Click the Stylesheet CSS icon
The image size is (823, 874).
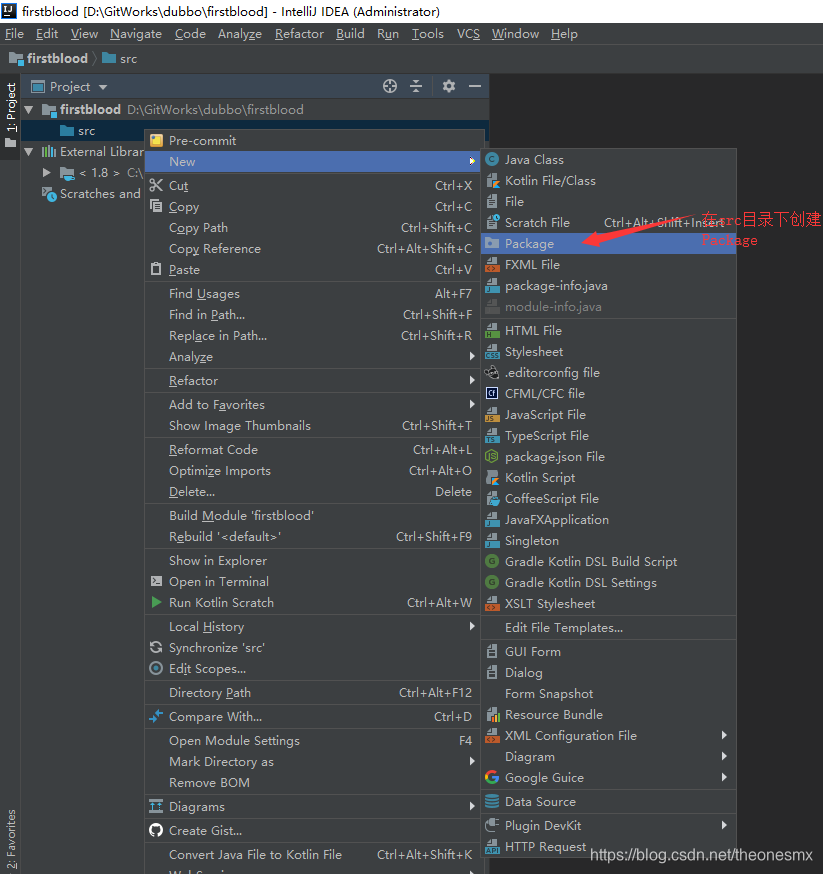tap(492, 352)
